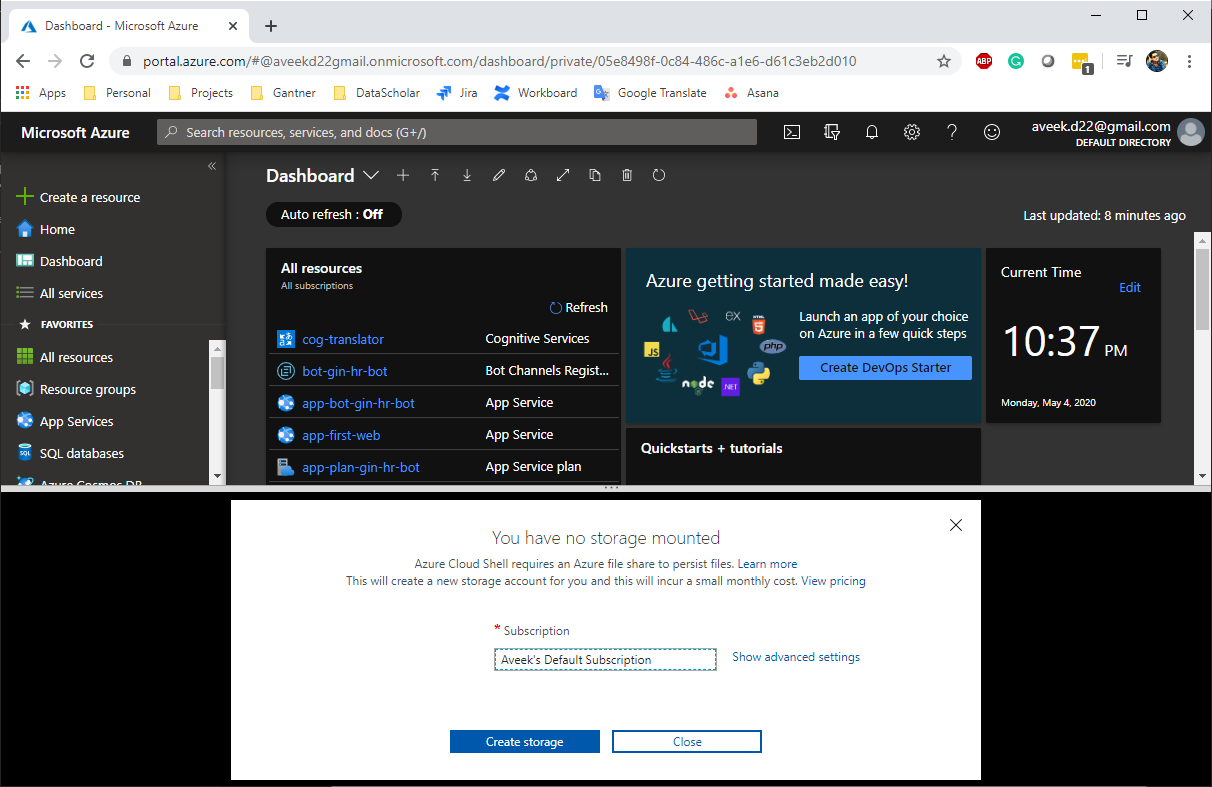Screen dimensions: 1212x787
Task: Reload the page in Chrome
Action: [87, 61]
